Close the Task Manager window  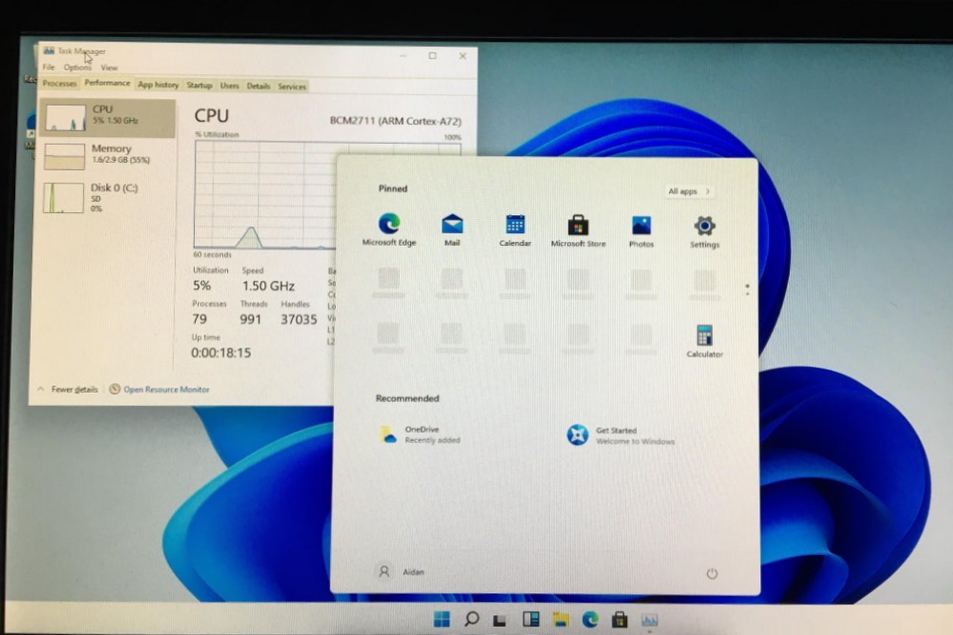[x=463, y=56]
